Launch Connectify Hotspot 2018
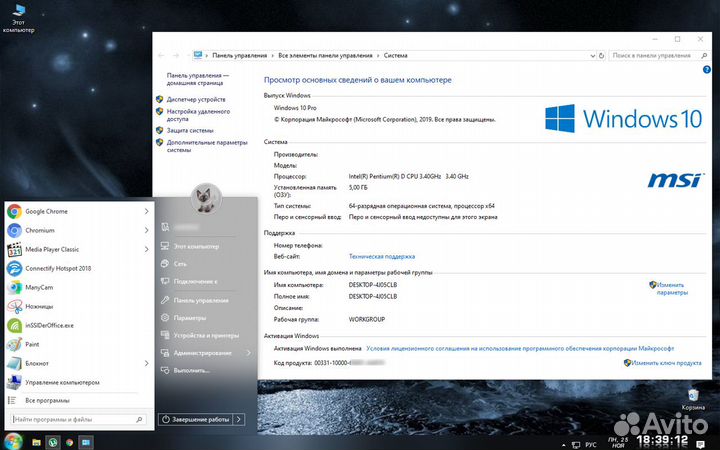 (78, 268)
